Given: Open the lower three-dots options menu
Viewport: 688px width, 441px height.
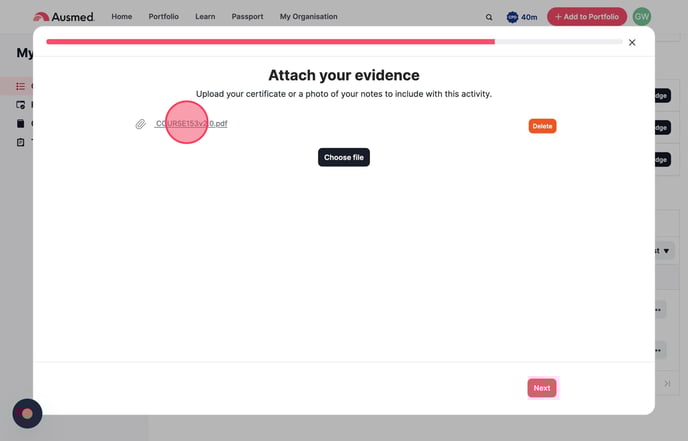Looking at the screenshot, I should tap(658, 350).
